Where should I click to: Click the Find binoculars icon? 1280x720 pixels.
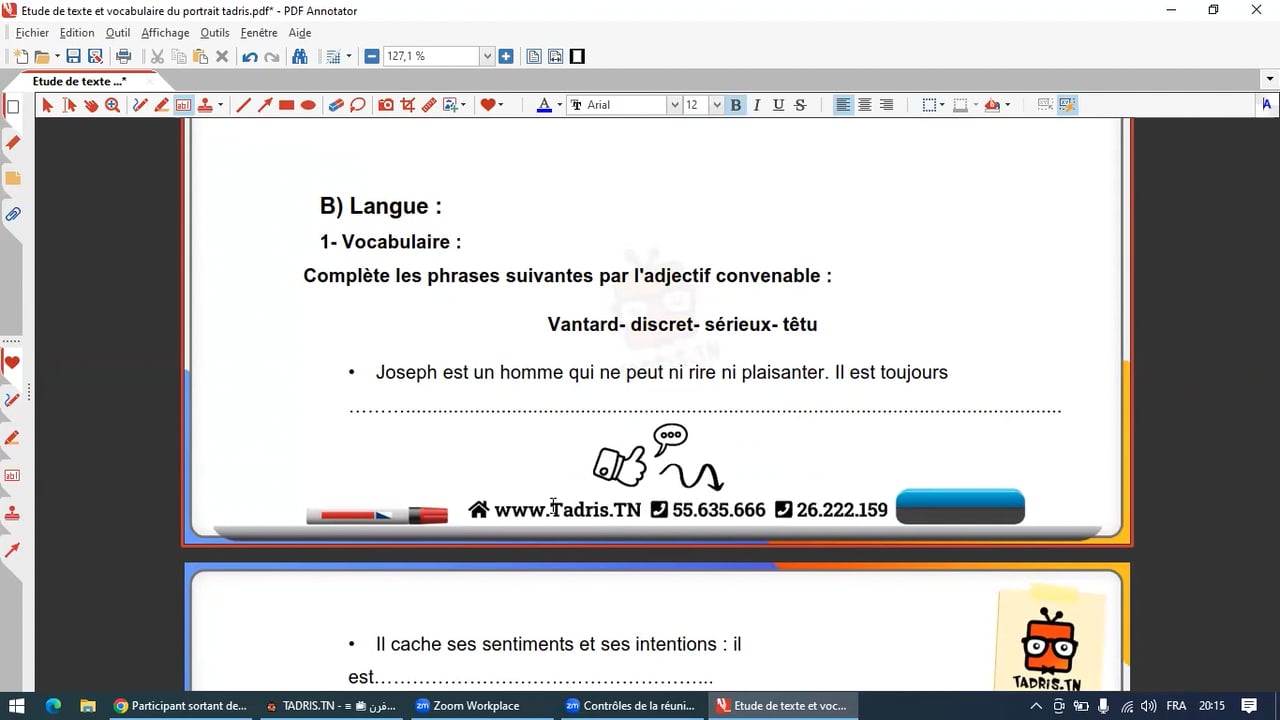pos(299,57)
